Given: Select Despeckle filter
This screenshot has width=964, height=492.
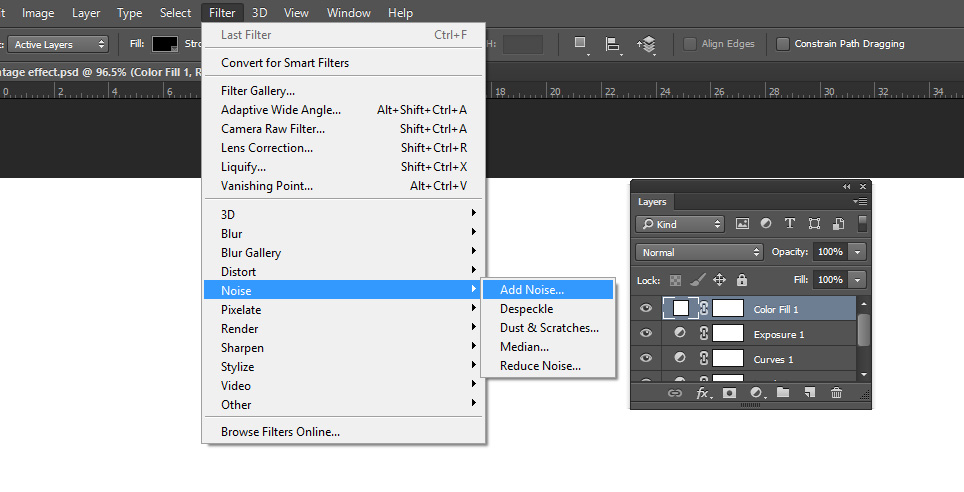Looking at the screenshot, I should tap(548, 309).
